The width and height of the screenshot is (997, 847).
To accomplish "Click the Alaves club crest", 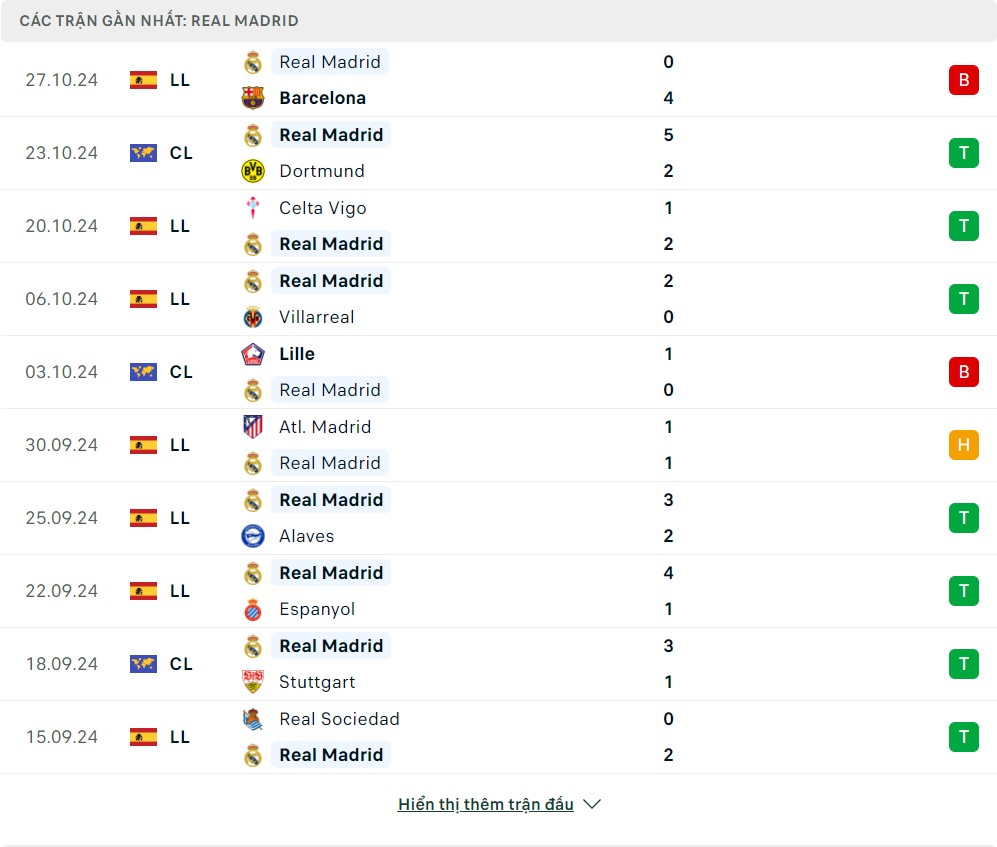I will point(253,536).
